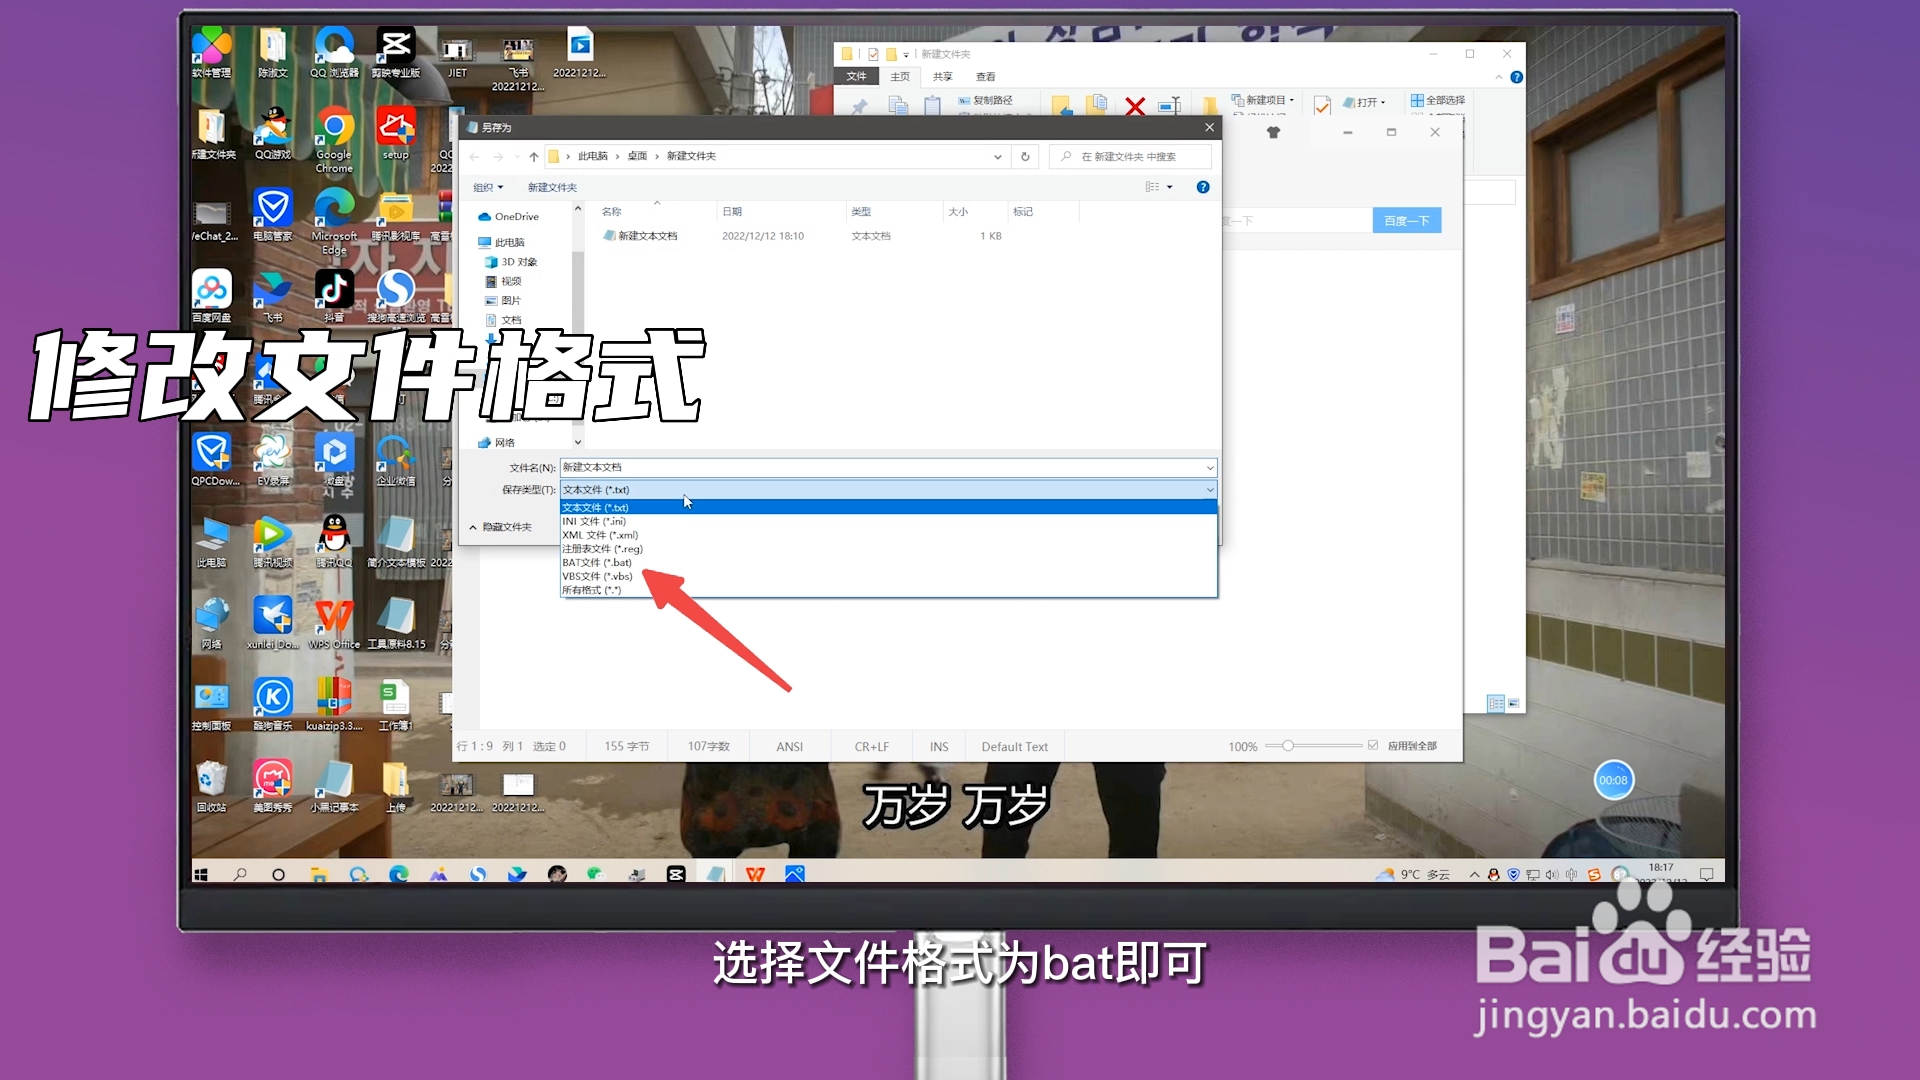Screen dimensions: 1920x1080
Task: Open the 回收站 recycle bin icon
Action: click(211, 787)
